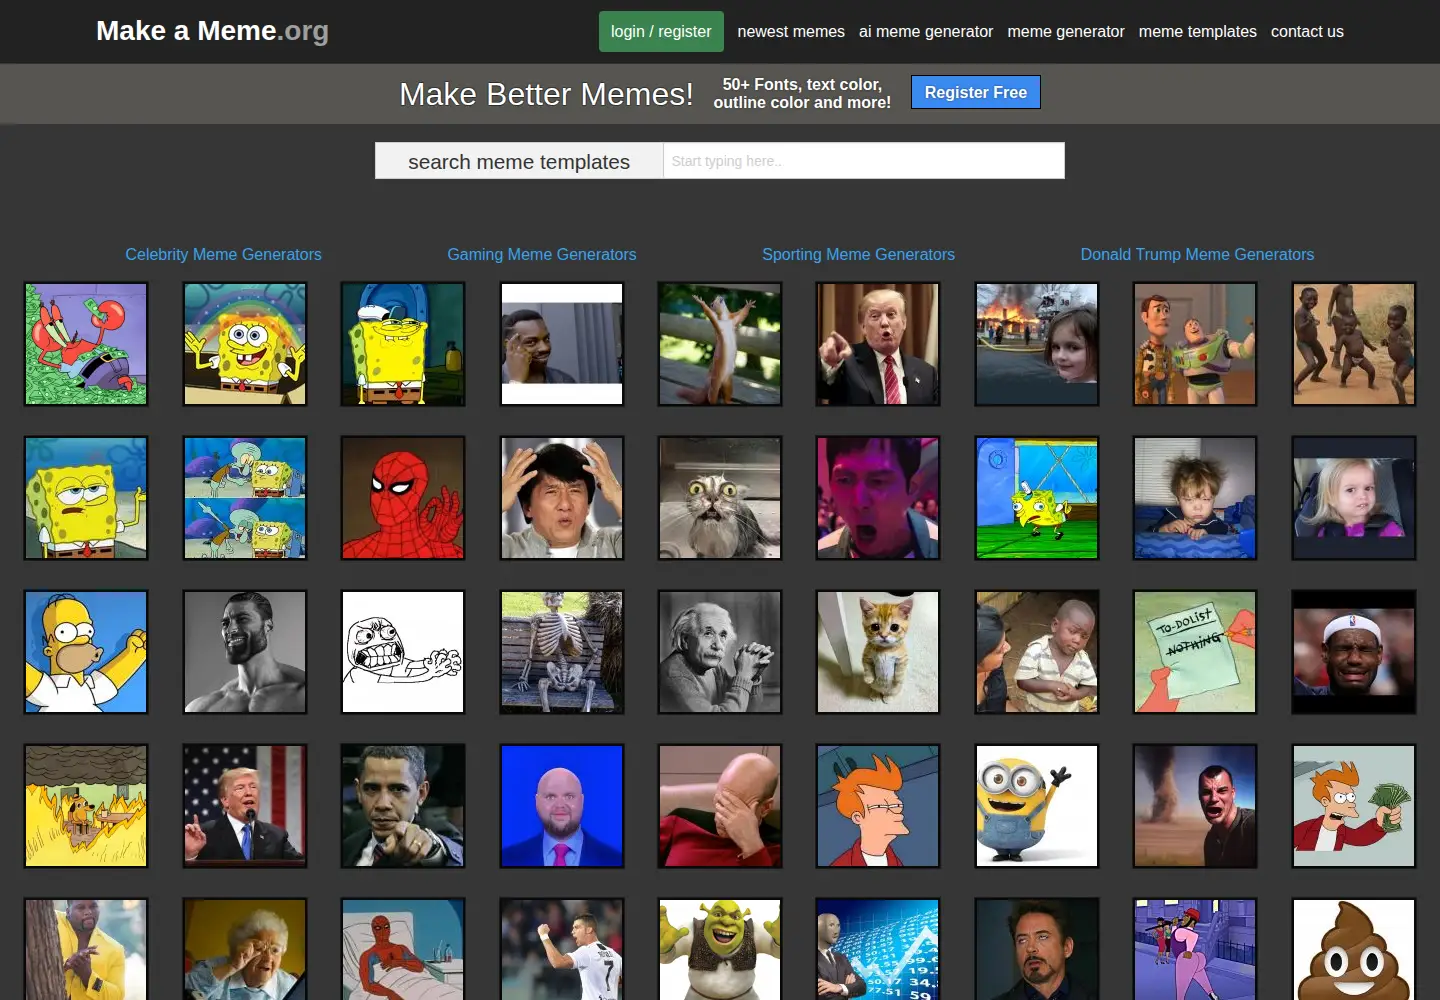The image size is (1440, 1000).
Task: Choose the shocked gray cat template
Action: [x=720, y=498]
